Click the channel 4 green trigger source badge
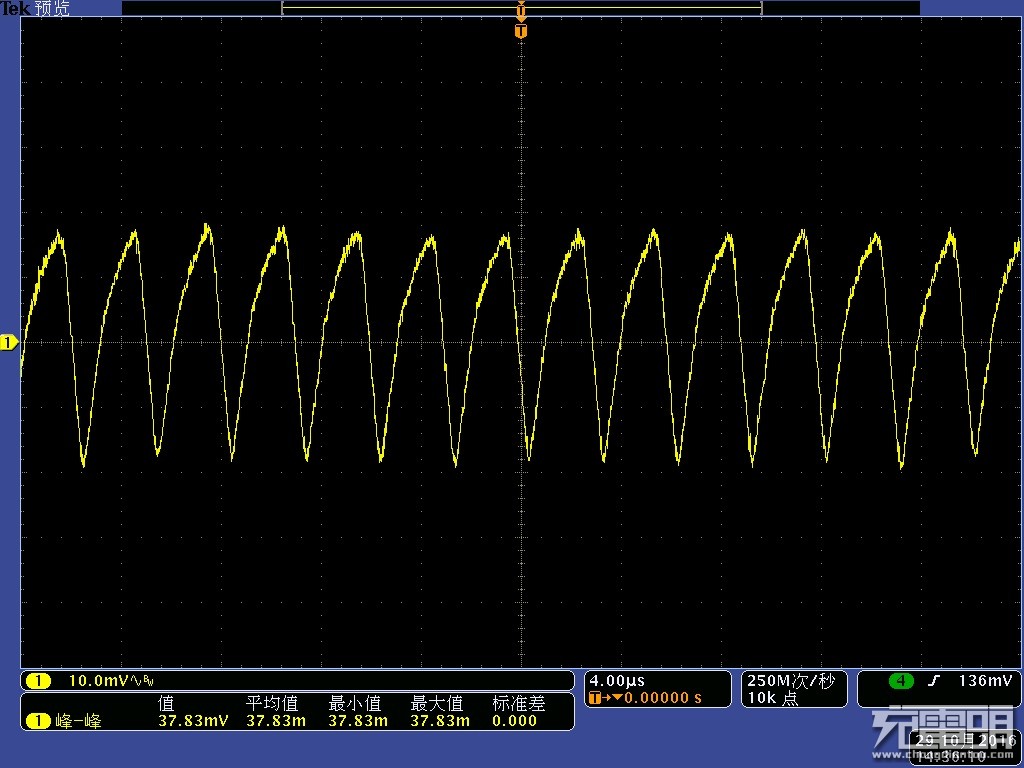Image resolution: width=1024 pixels, height=768 pixels. [902, 681]
